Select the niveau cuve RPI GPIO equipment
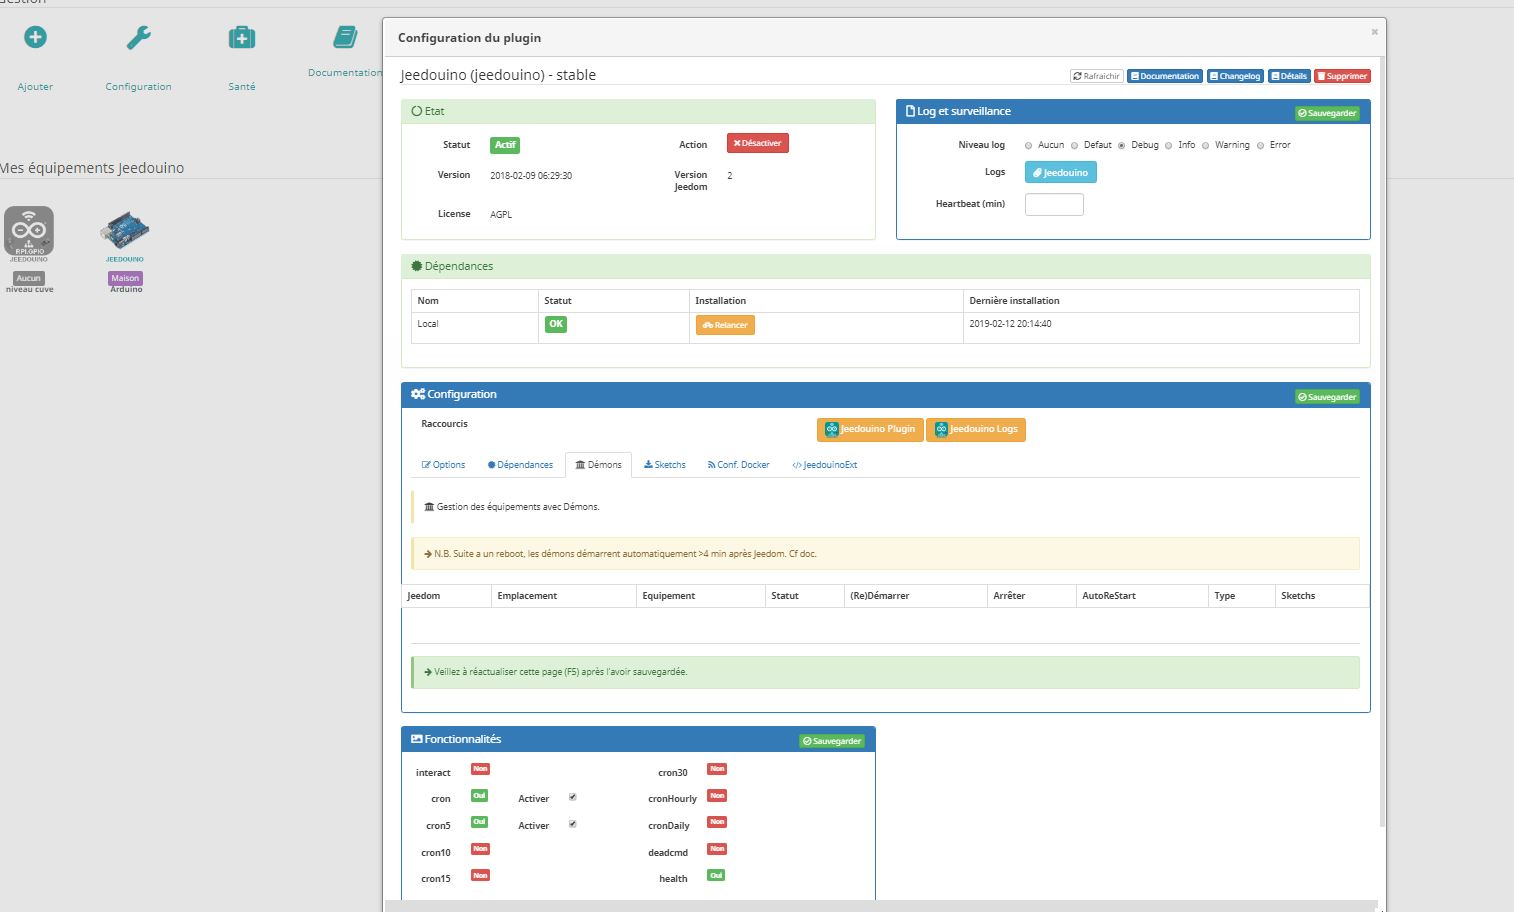 pos(29,233)
